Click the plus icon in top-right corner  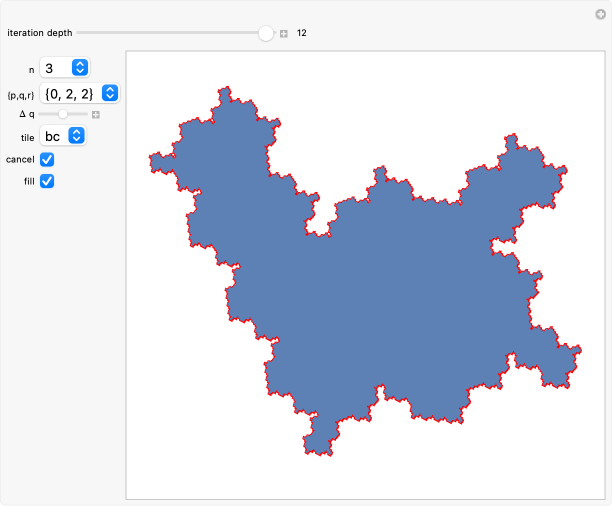600,14
